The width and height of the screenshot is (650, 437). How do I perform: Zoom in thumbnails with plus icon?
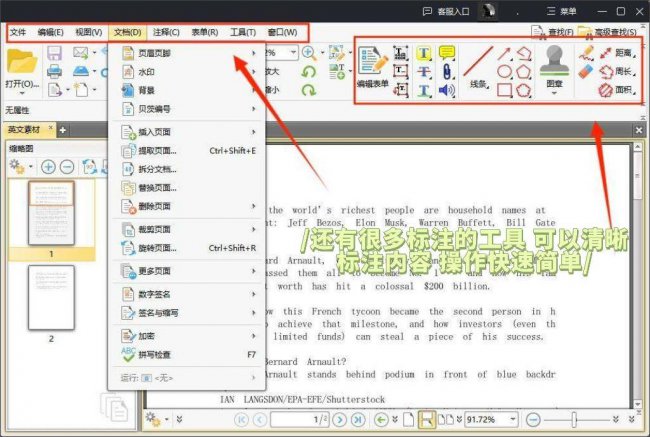coord(48,167)
